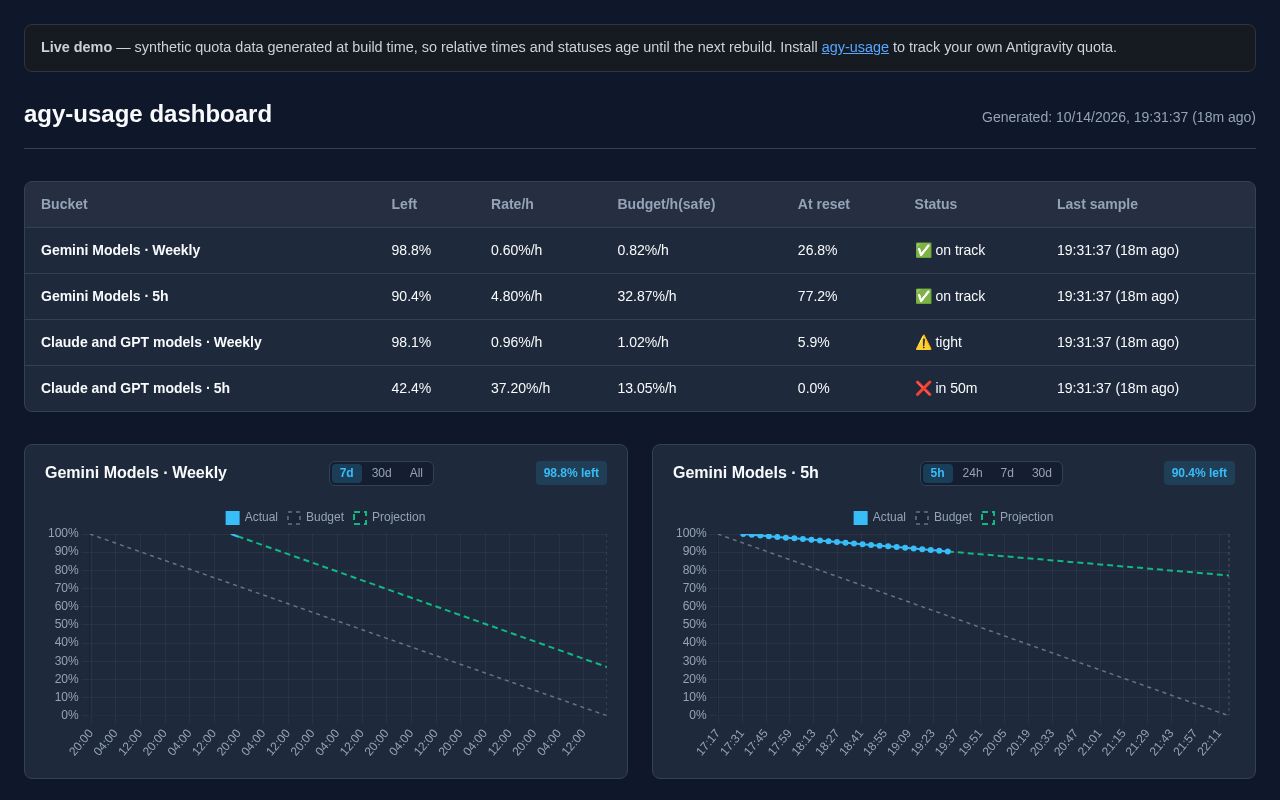
Task: Click the Generated timestamp text
Action: (x=1119, y=117)
